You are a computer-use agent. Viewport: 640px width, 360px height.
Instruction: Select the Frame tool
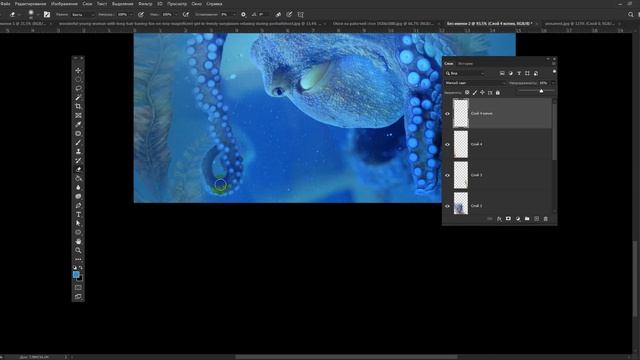coord(78,116)
